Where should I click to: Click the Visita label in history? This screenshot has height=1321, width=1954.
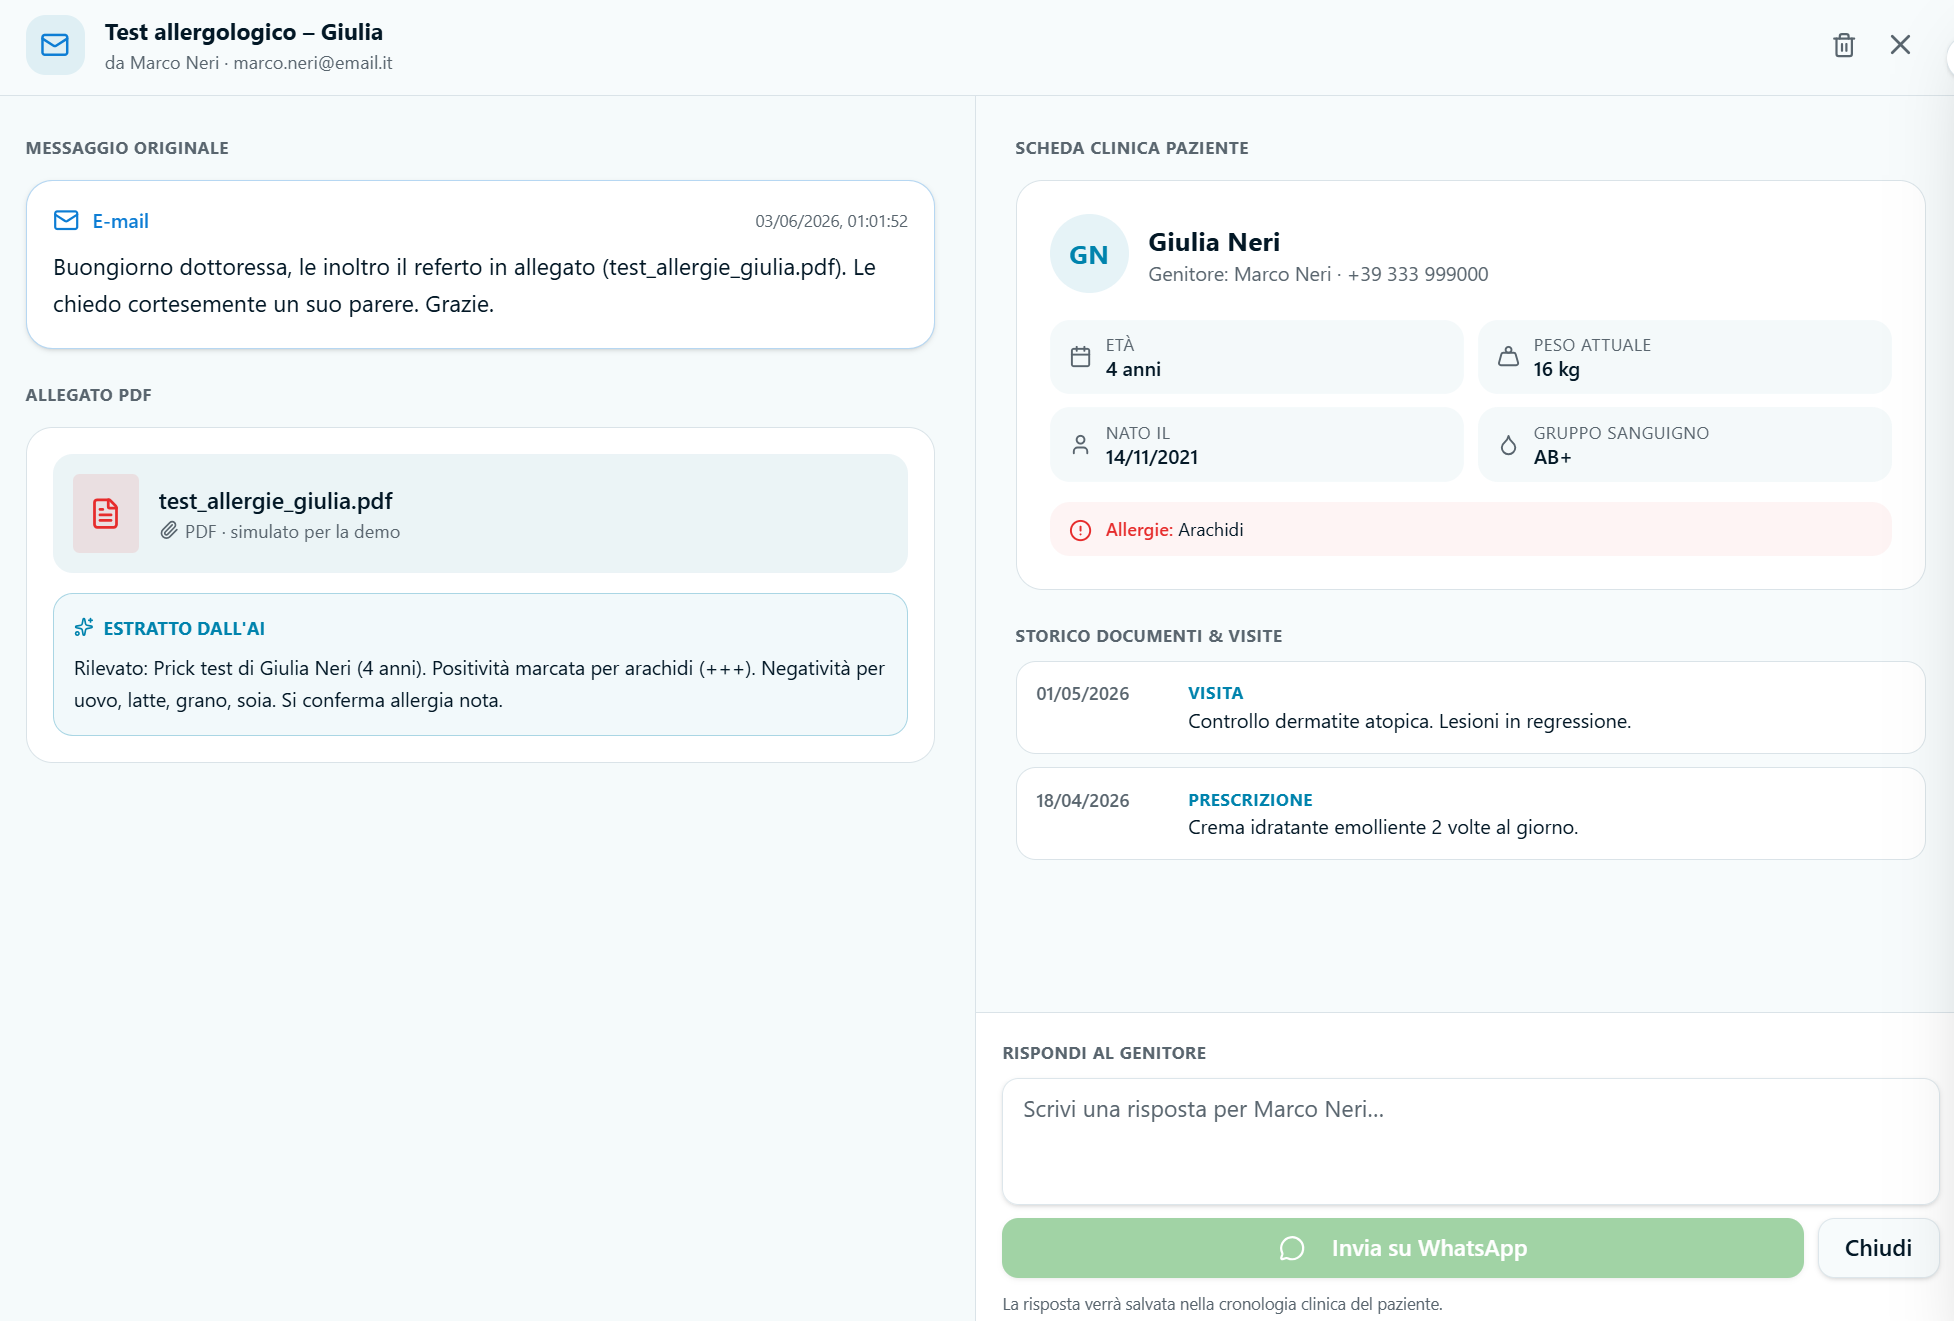[x=1215, y=693]
